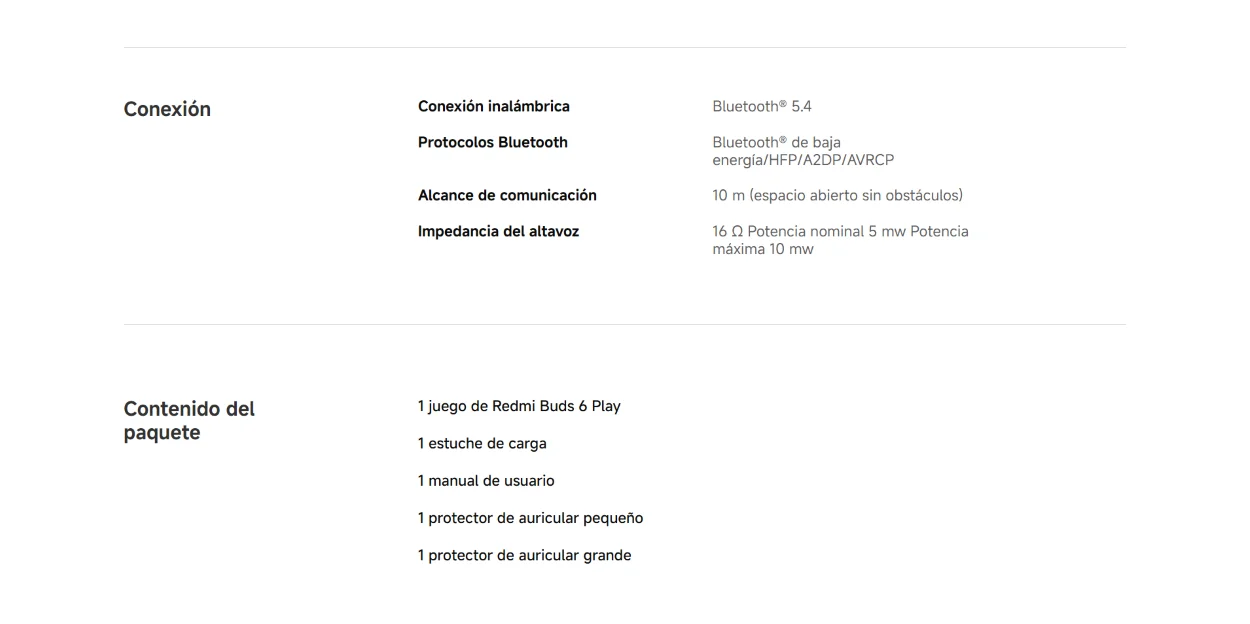Click the Potencia máxima 10 mw line
This screenshot has width=1250, height=624.
point(763,249)
